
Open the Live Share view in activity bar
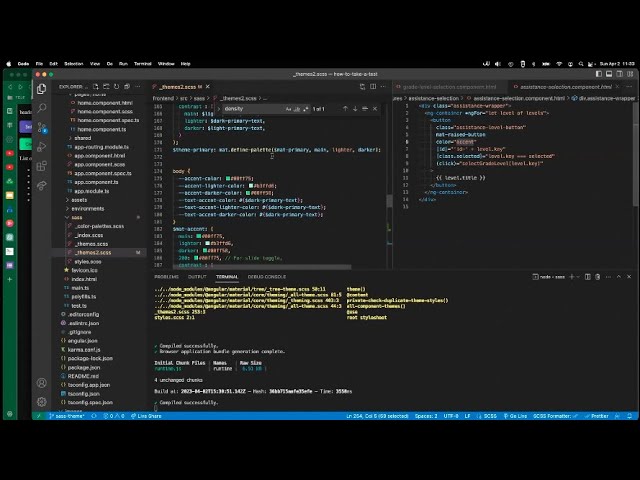[42, 185]
